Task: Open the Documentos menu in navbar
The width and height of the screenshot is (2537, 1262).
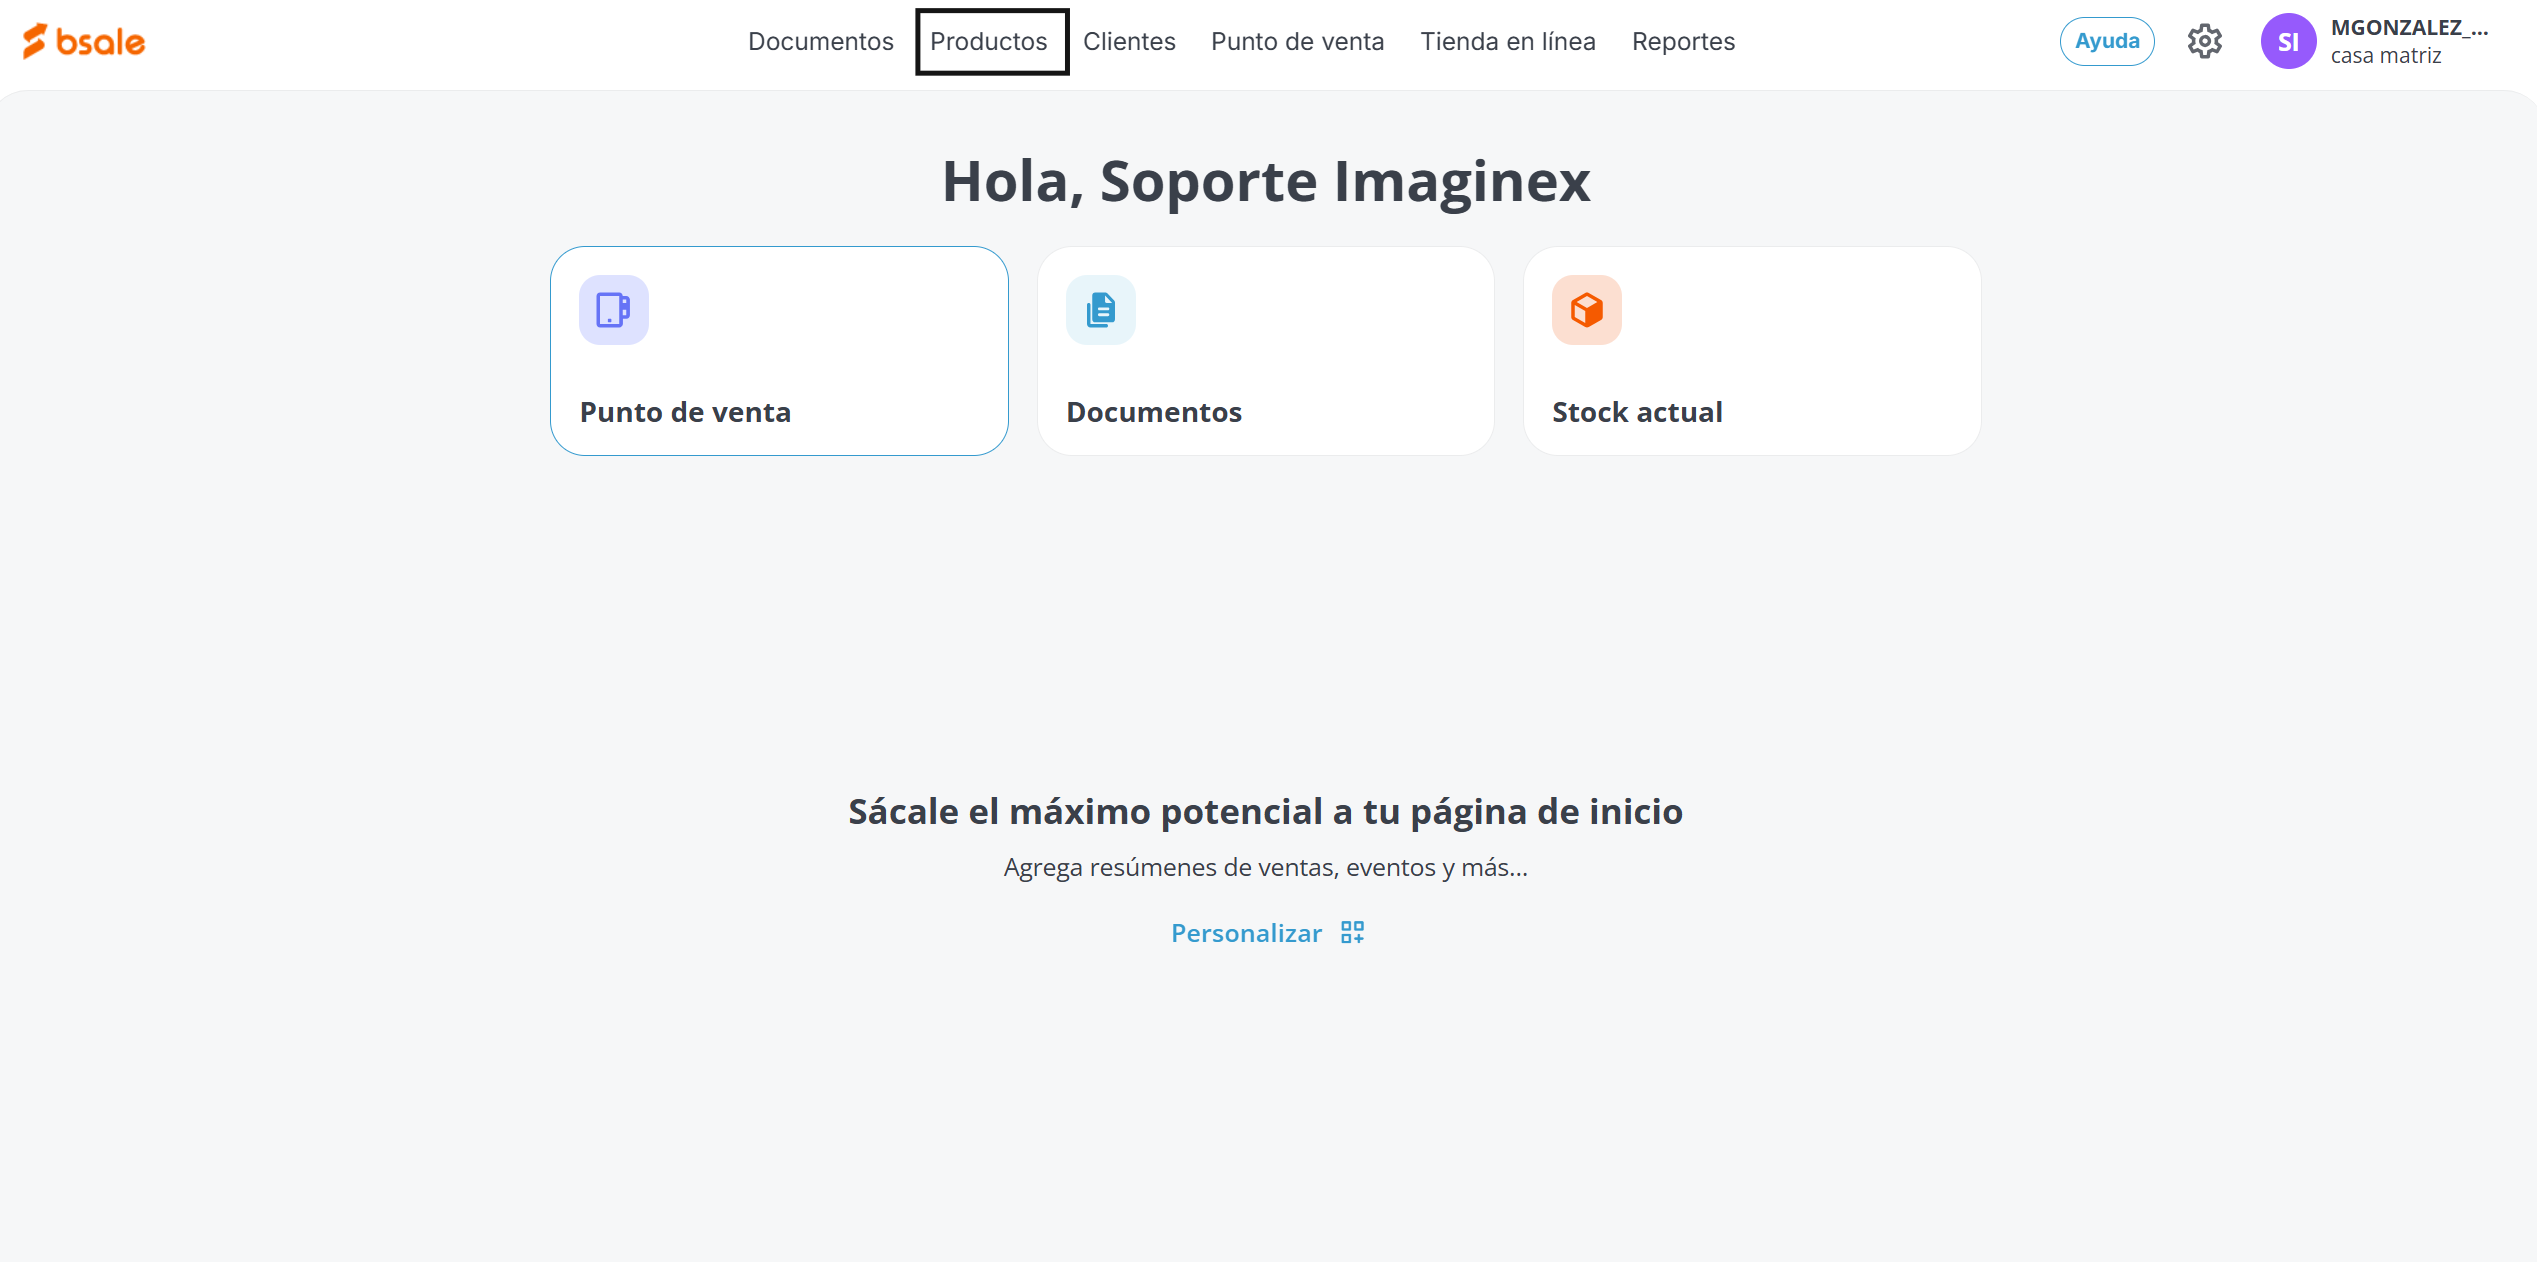Action: [x=820, y=41]
